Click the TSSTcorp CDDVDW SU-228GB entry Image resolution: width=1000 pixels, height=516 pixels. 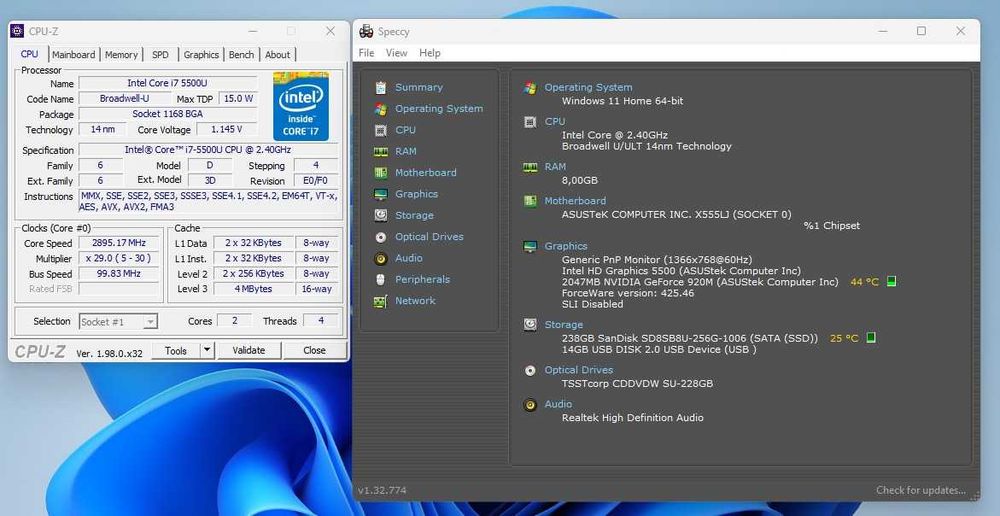pos(637,383)
